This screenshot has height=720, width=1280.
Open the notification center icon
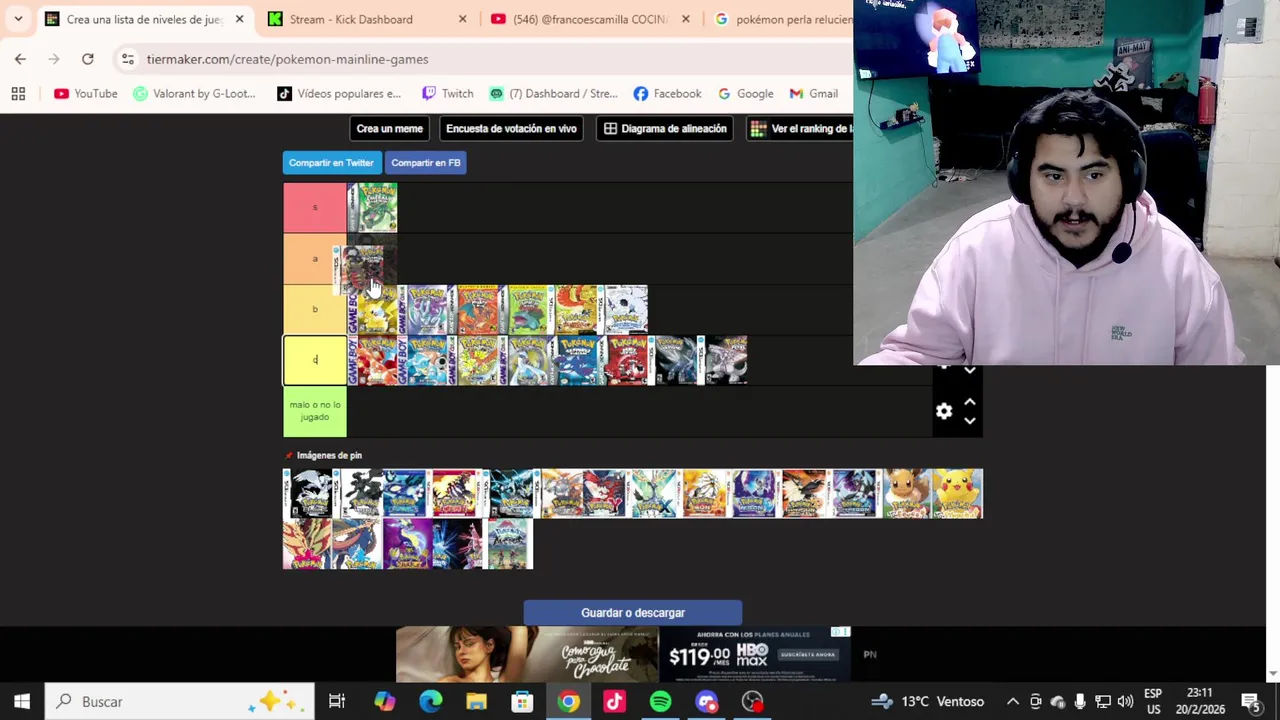(x=1251, y=702)
